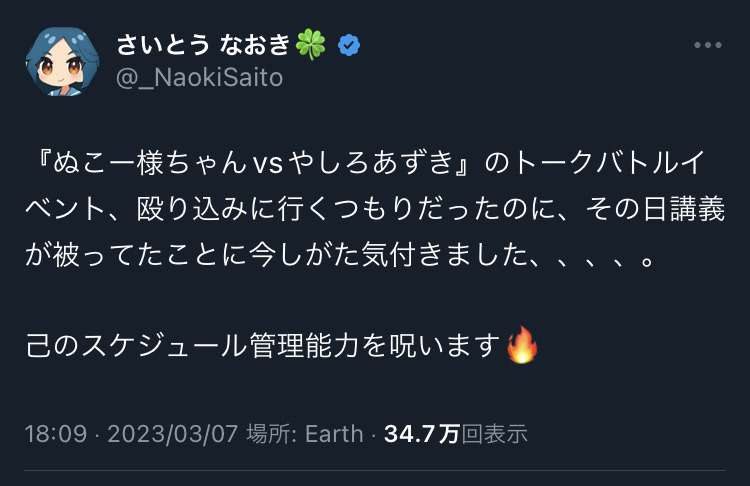Click the line 己のスケジュール管理能力を呪います
750x486 pixels.
(262, 346)
